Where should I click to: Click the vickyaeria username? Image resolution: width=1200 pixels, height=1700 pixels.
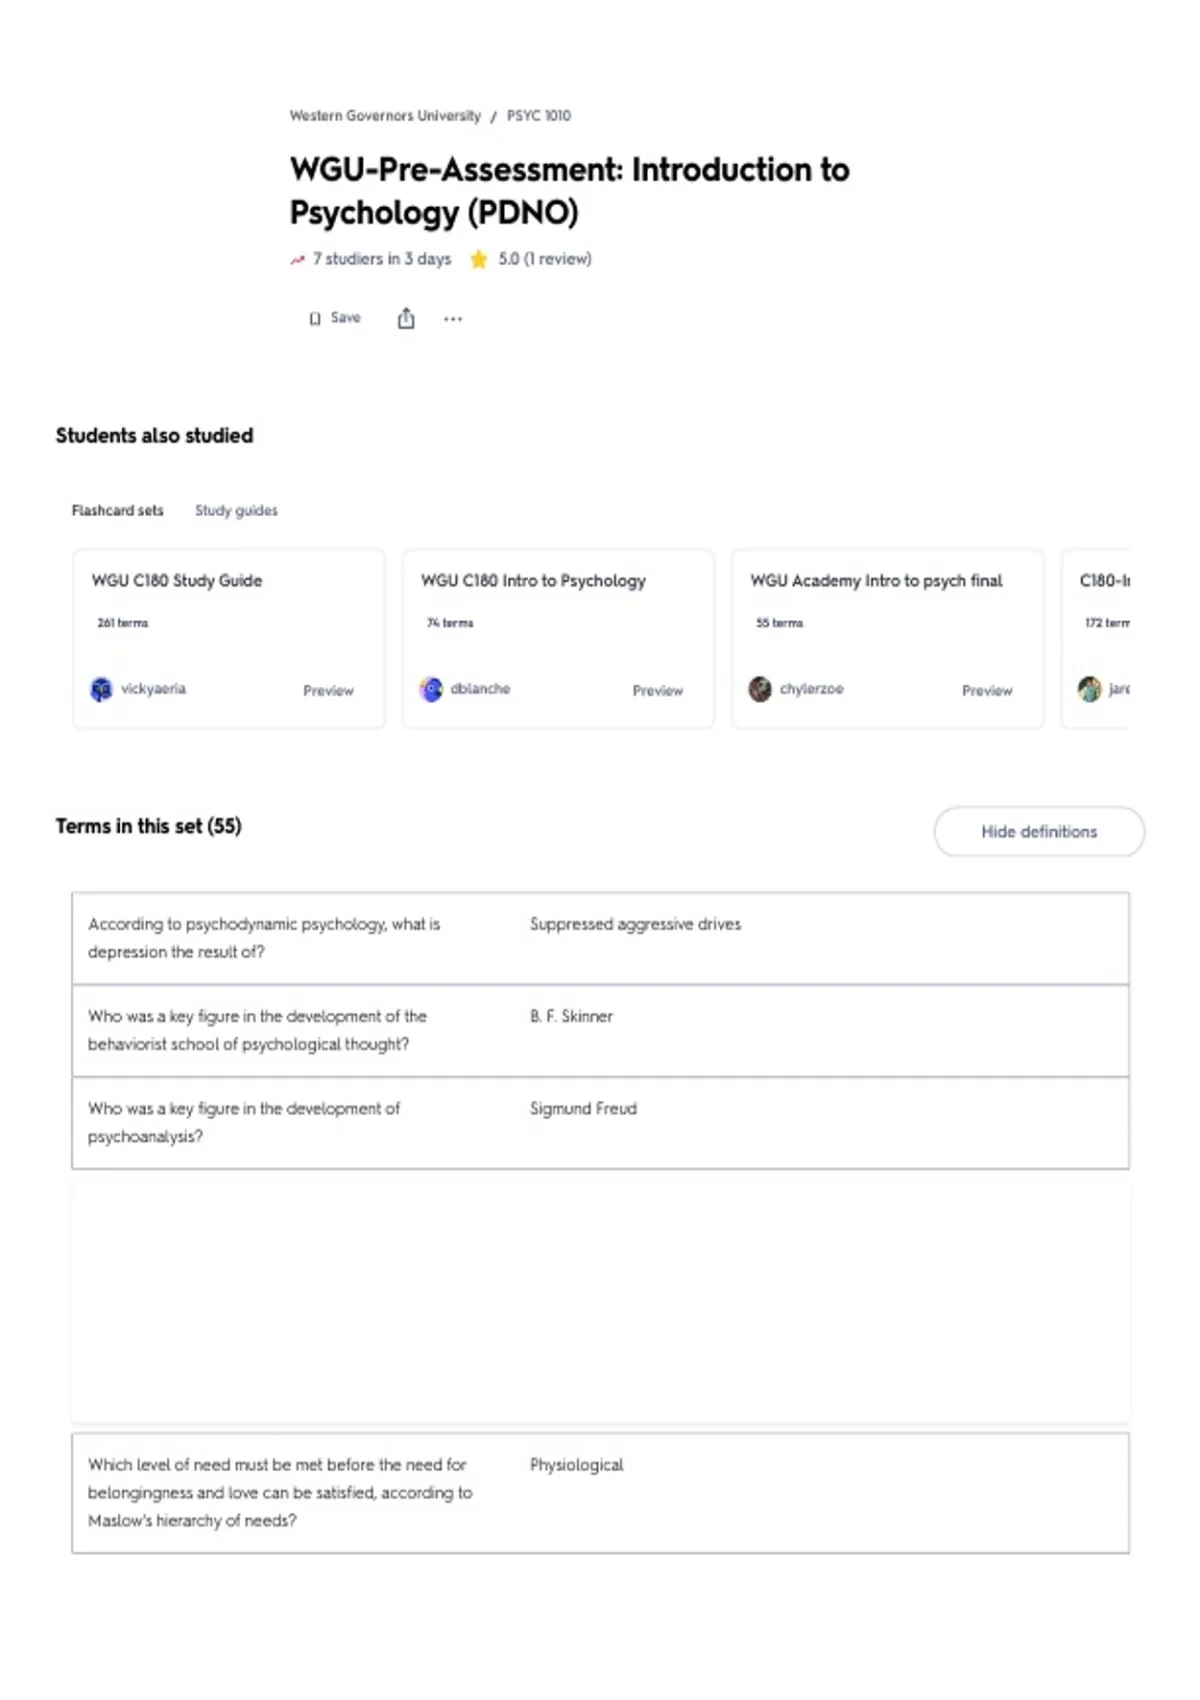pyautogui.click(x=153, y=689)
